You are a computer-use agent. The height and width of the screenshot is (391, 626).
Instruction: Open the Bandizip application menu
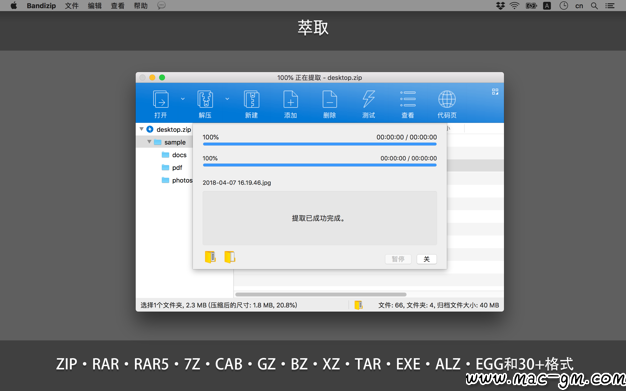(x=41, y=6)
